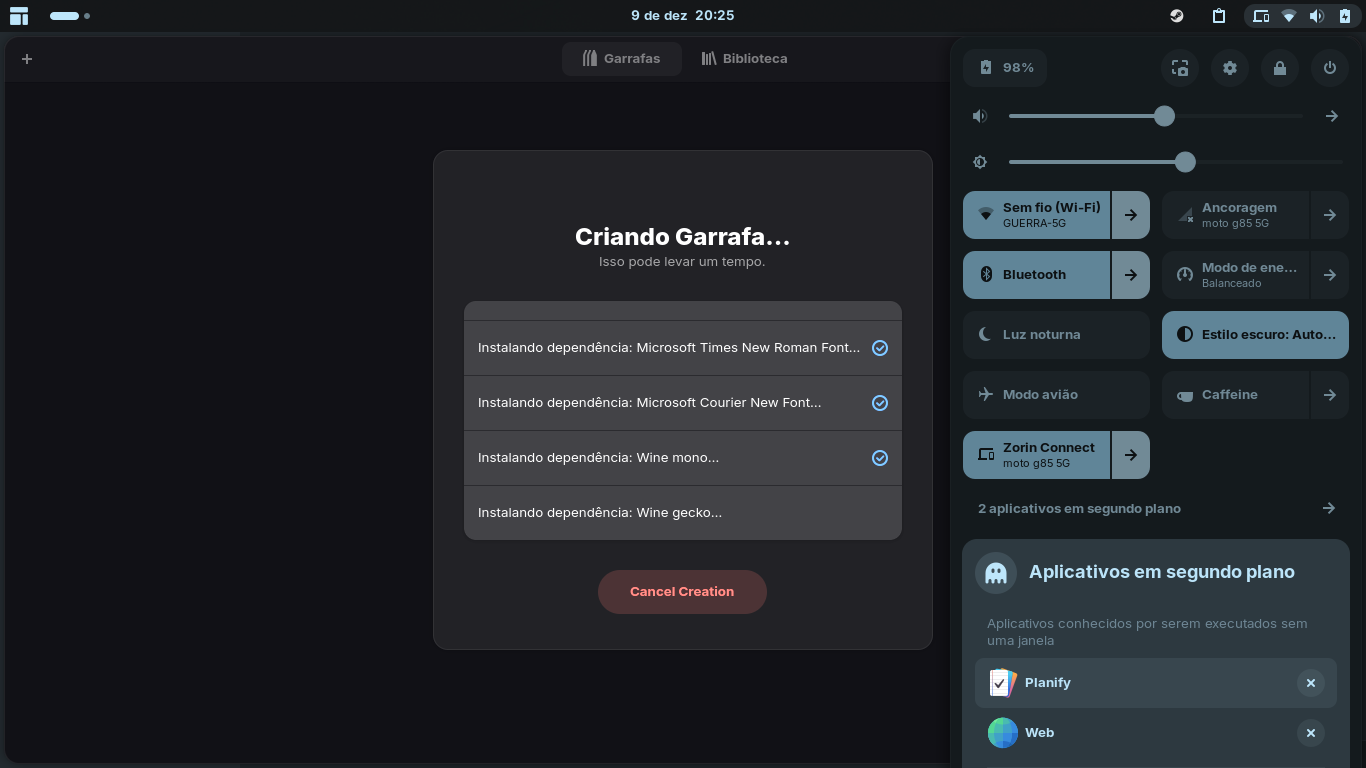Toggle Estilo escuro dark style
1366x768 pixels.
(x=1255, y=335)
